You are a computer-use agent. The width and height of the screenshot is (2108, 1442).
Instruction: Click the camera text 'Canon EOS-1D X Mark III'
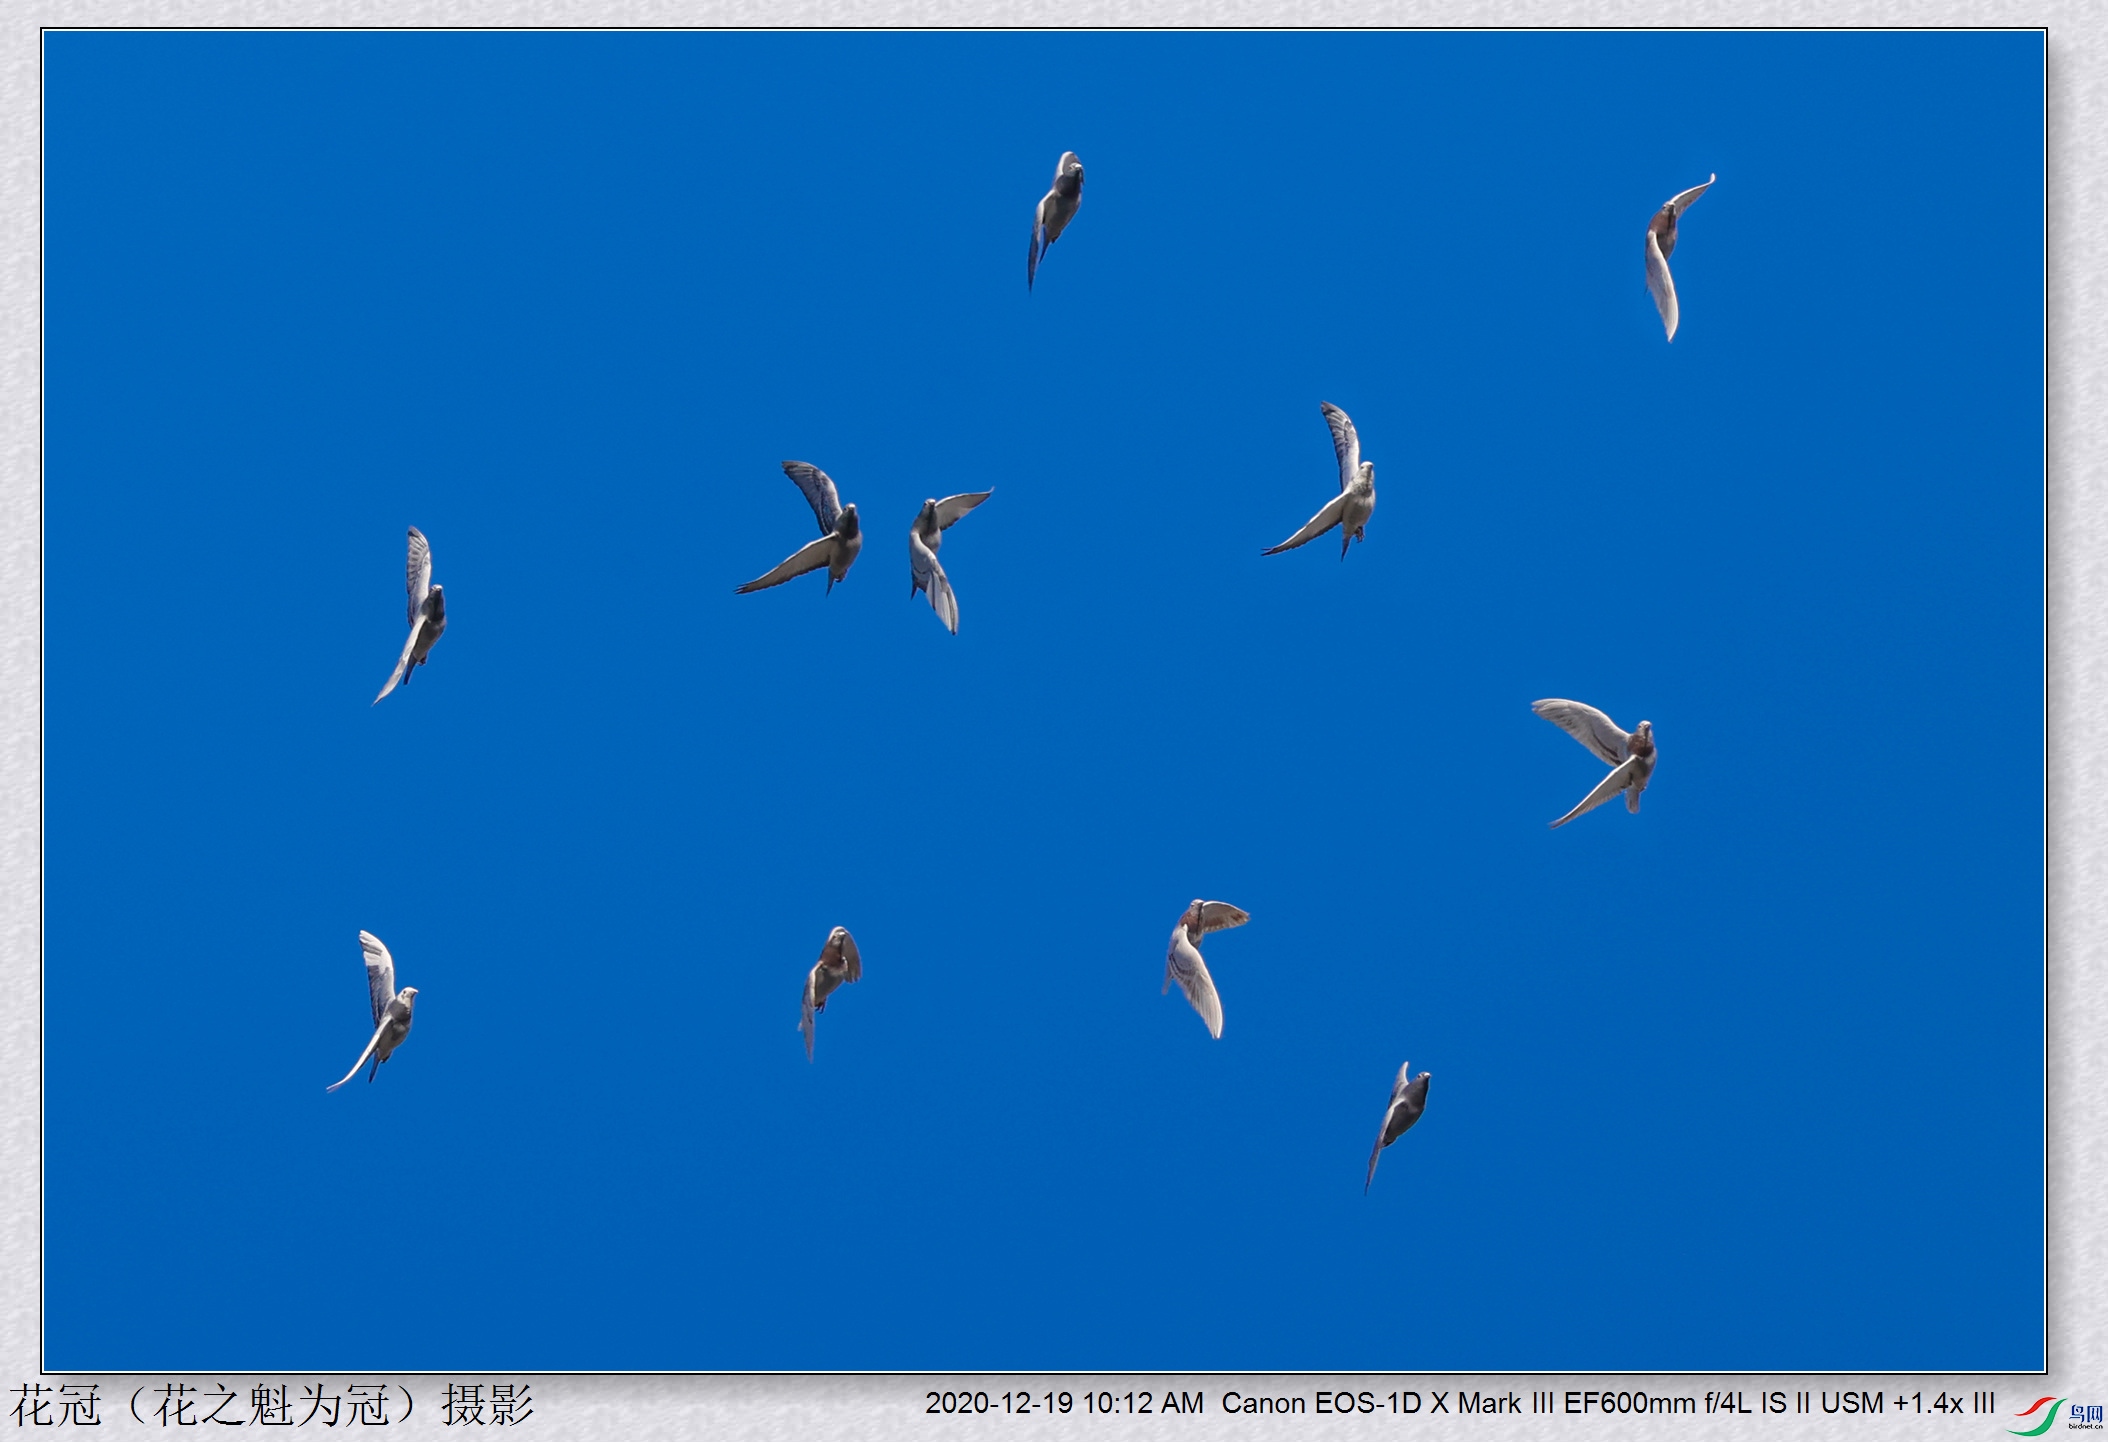pos(1388,1403)
